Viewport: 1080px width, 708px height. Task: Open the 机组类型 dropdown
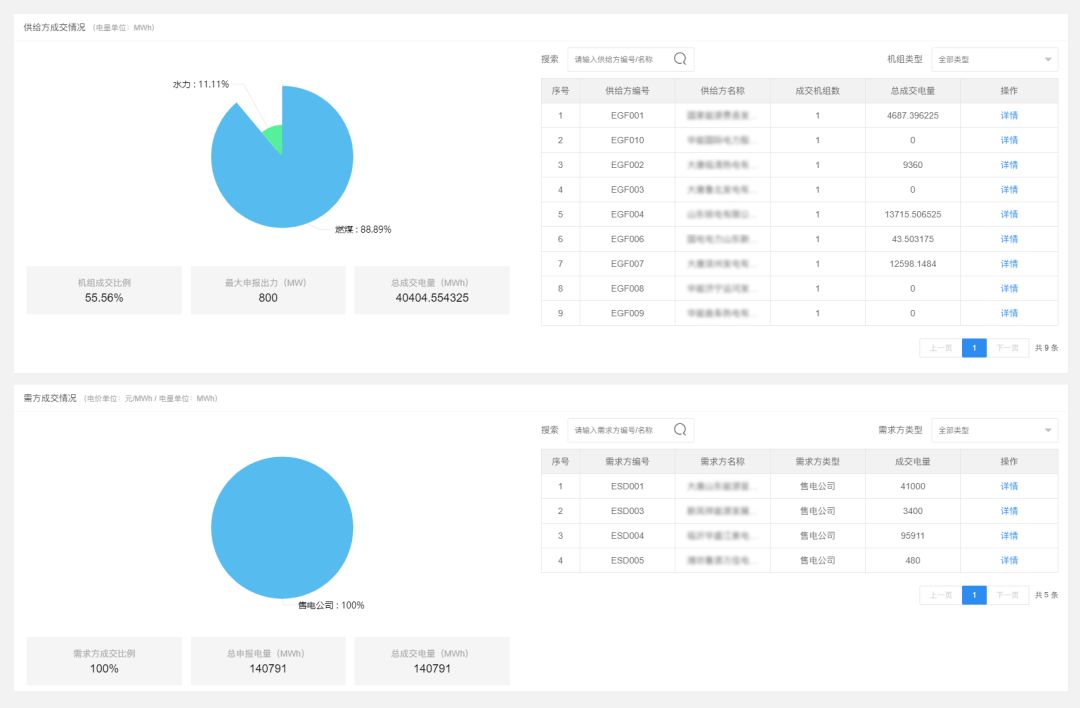point(994,60)
